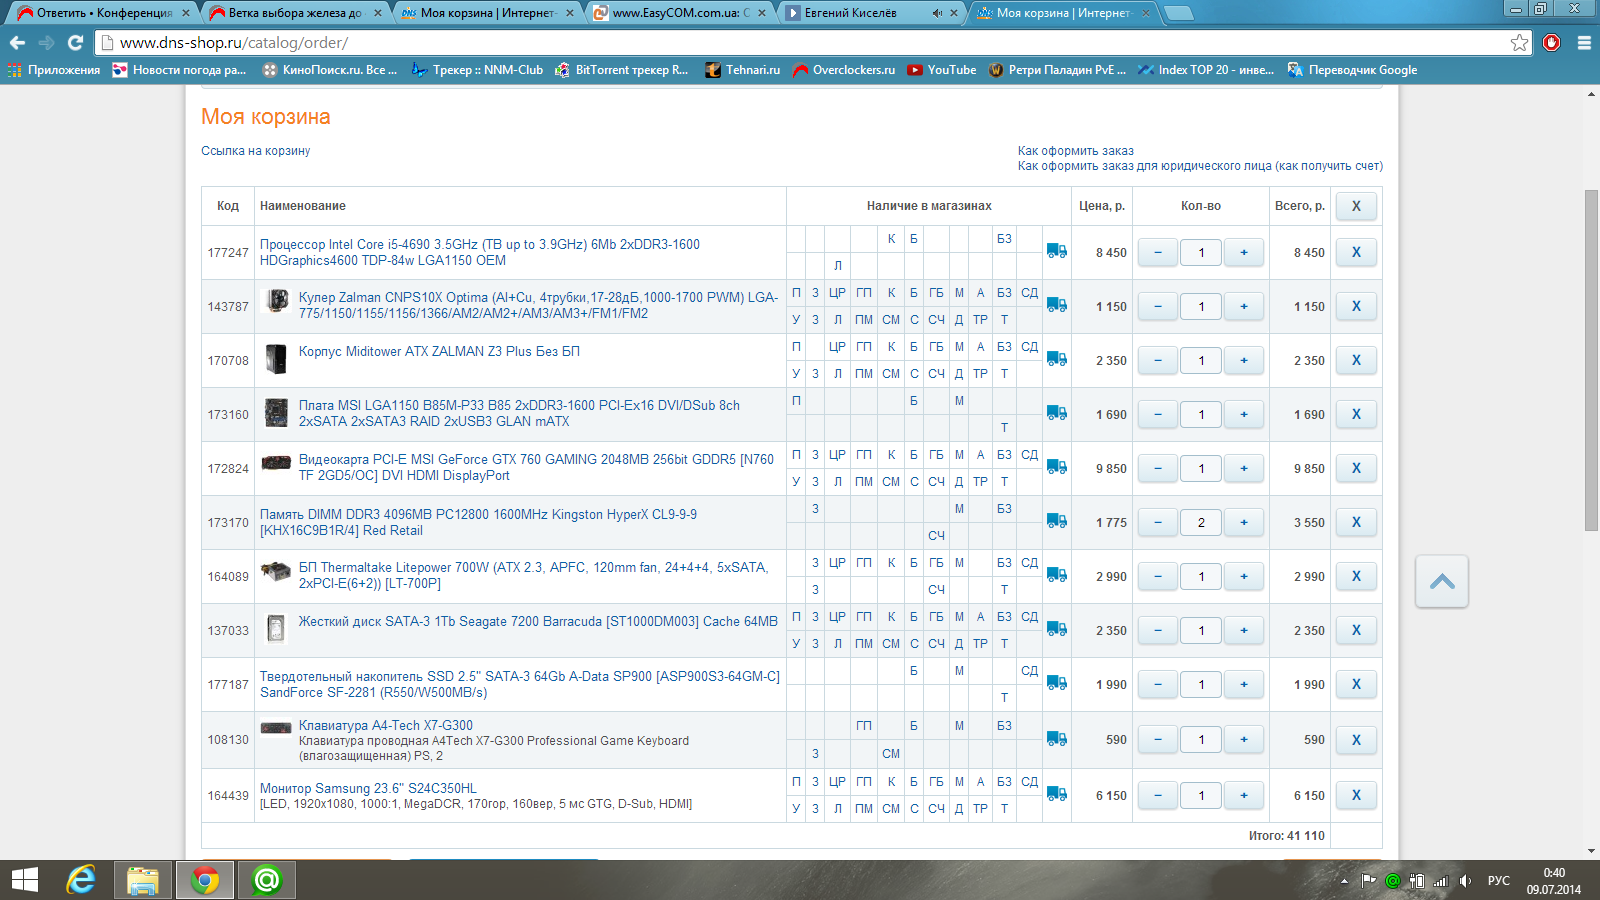Open the Intel Core i5-4690 processor product link
Image resolution: width=1600 pixels, height=900 pixels.
(x=480, y=252)
